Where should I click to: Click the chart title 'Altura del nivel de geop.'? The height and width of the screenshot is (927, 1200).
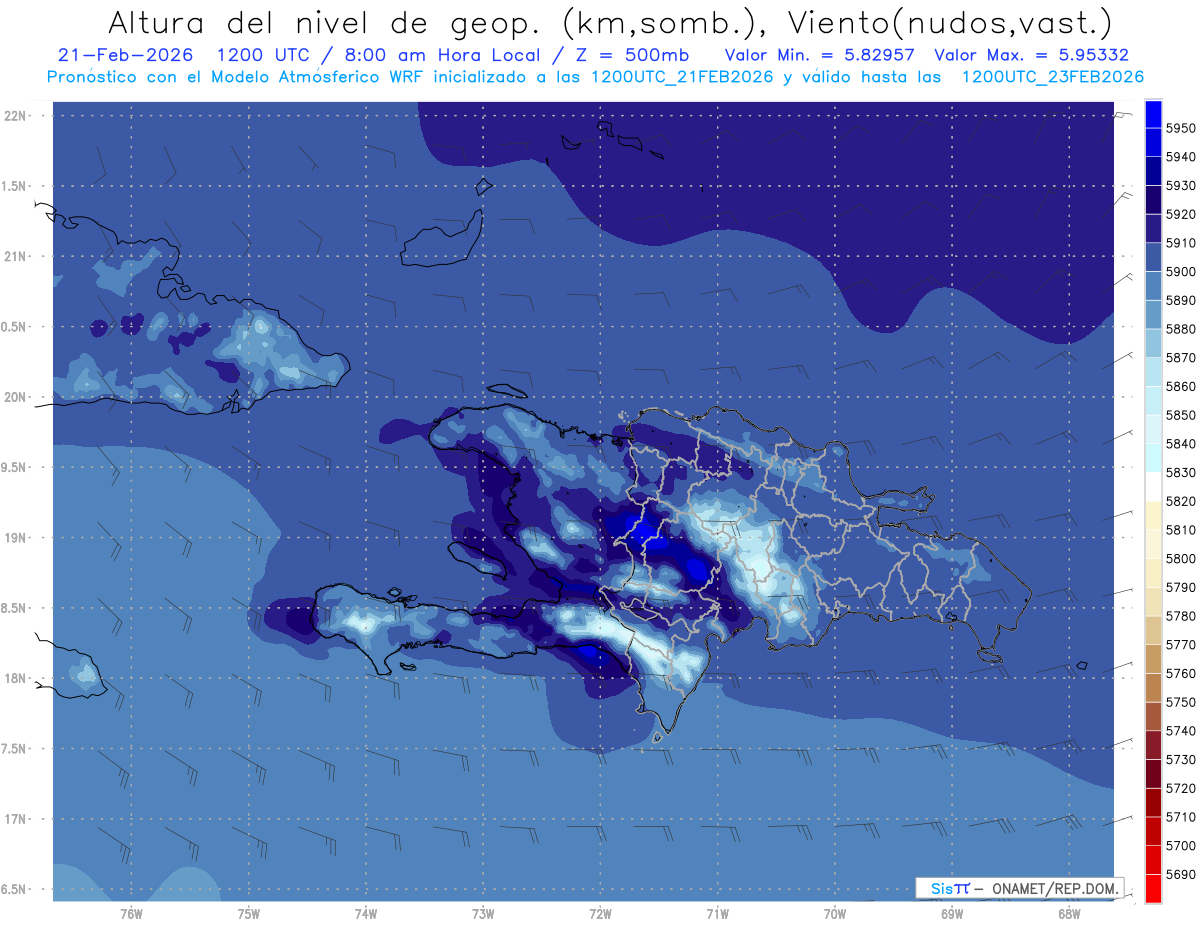coord(325,22)
